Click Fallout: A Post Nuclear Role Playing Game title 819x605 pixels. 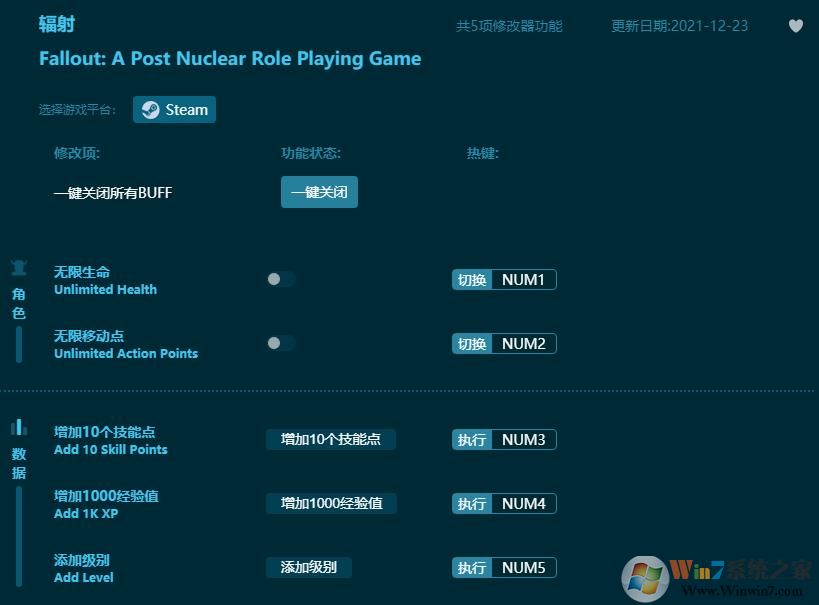[x=230, y=59]
